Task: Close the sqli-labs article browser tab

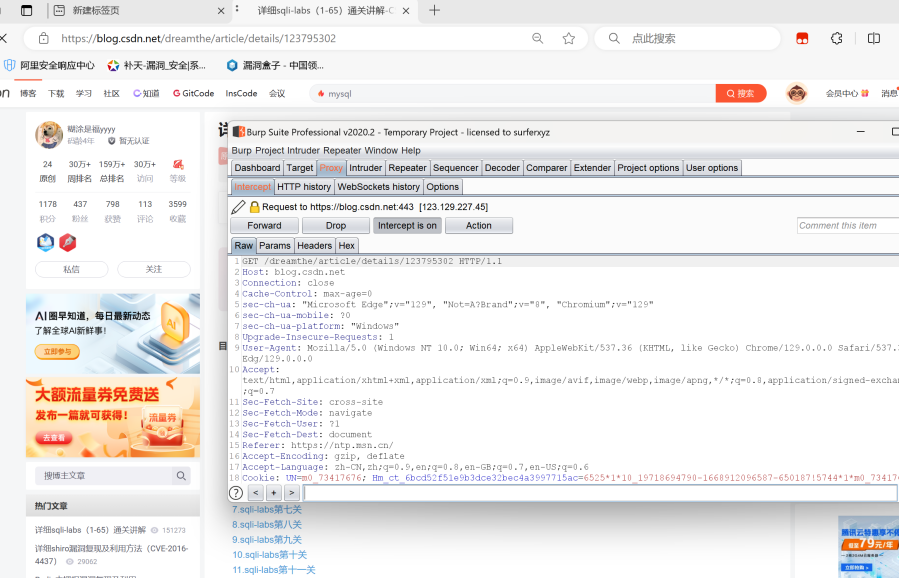Action: pyautogui.click(x=406, y=11)
